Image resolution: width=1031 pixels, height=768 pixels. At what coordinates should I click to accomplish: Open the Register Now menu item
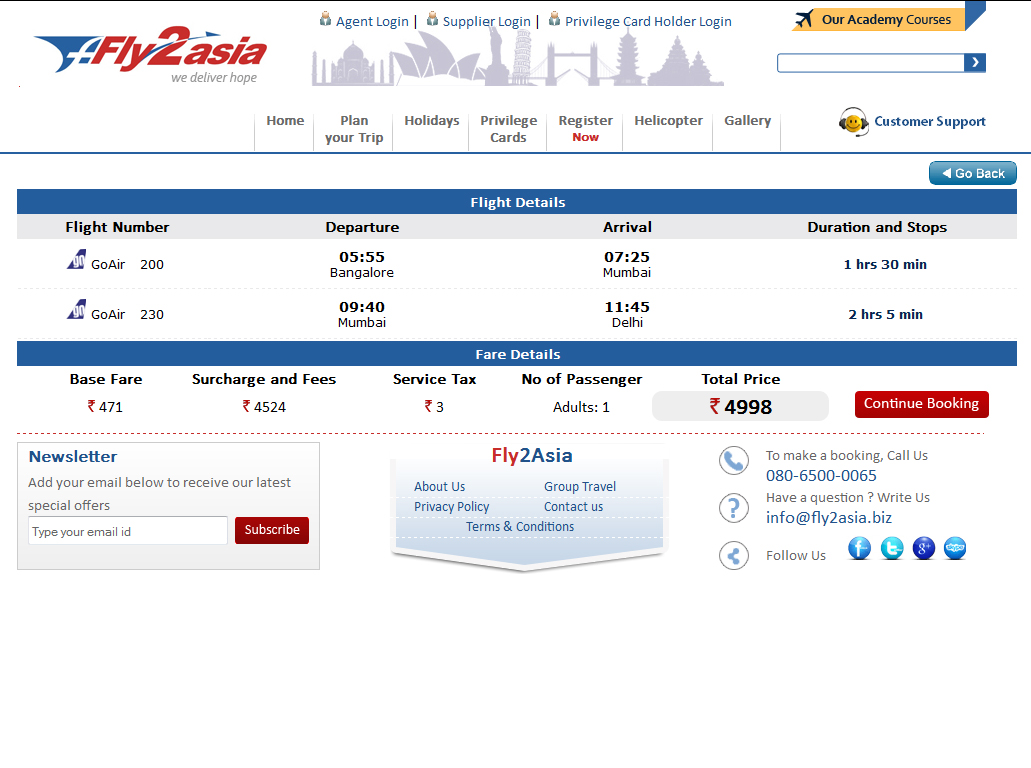tap(585, 129)
